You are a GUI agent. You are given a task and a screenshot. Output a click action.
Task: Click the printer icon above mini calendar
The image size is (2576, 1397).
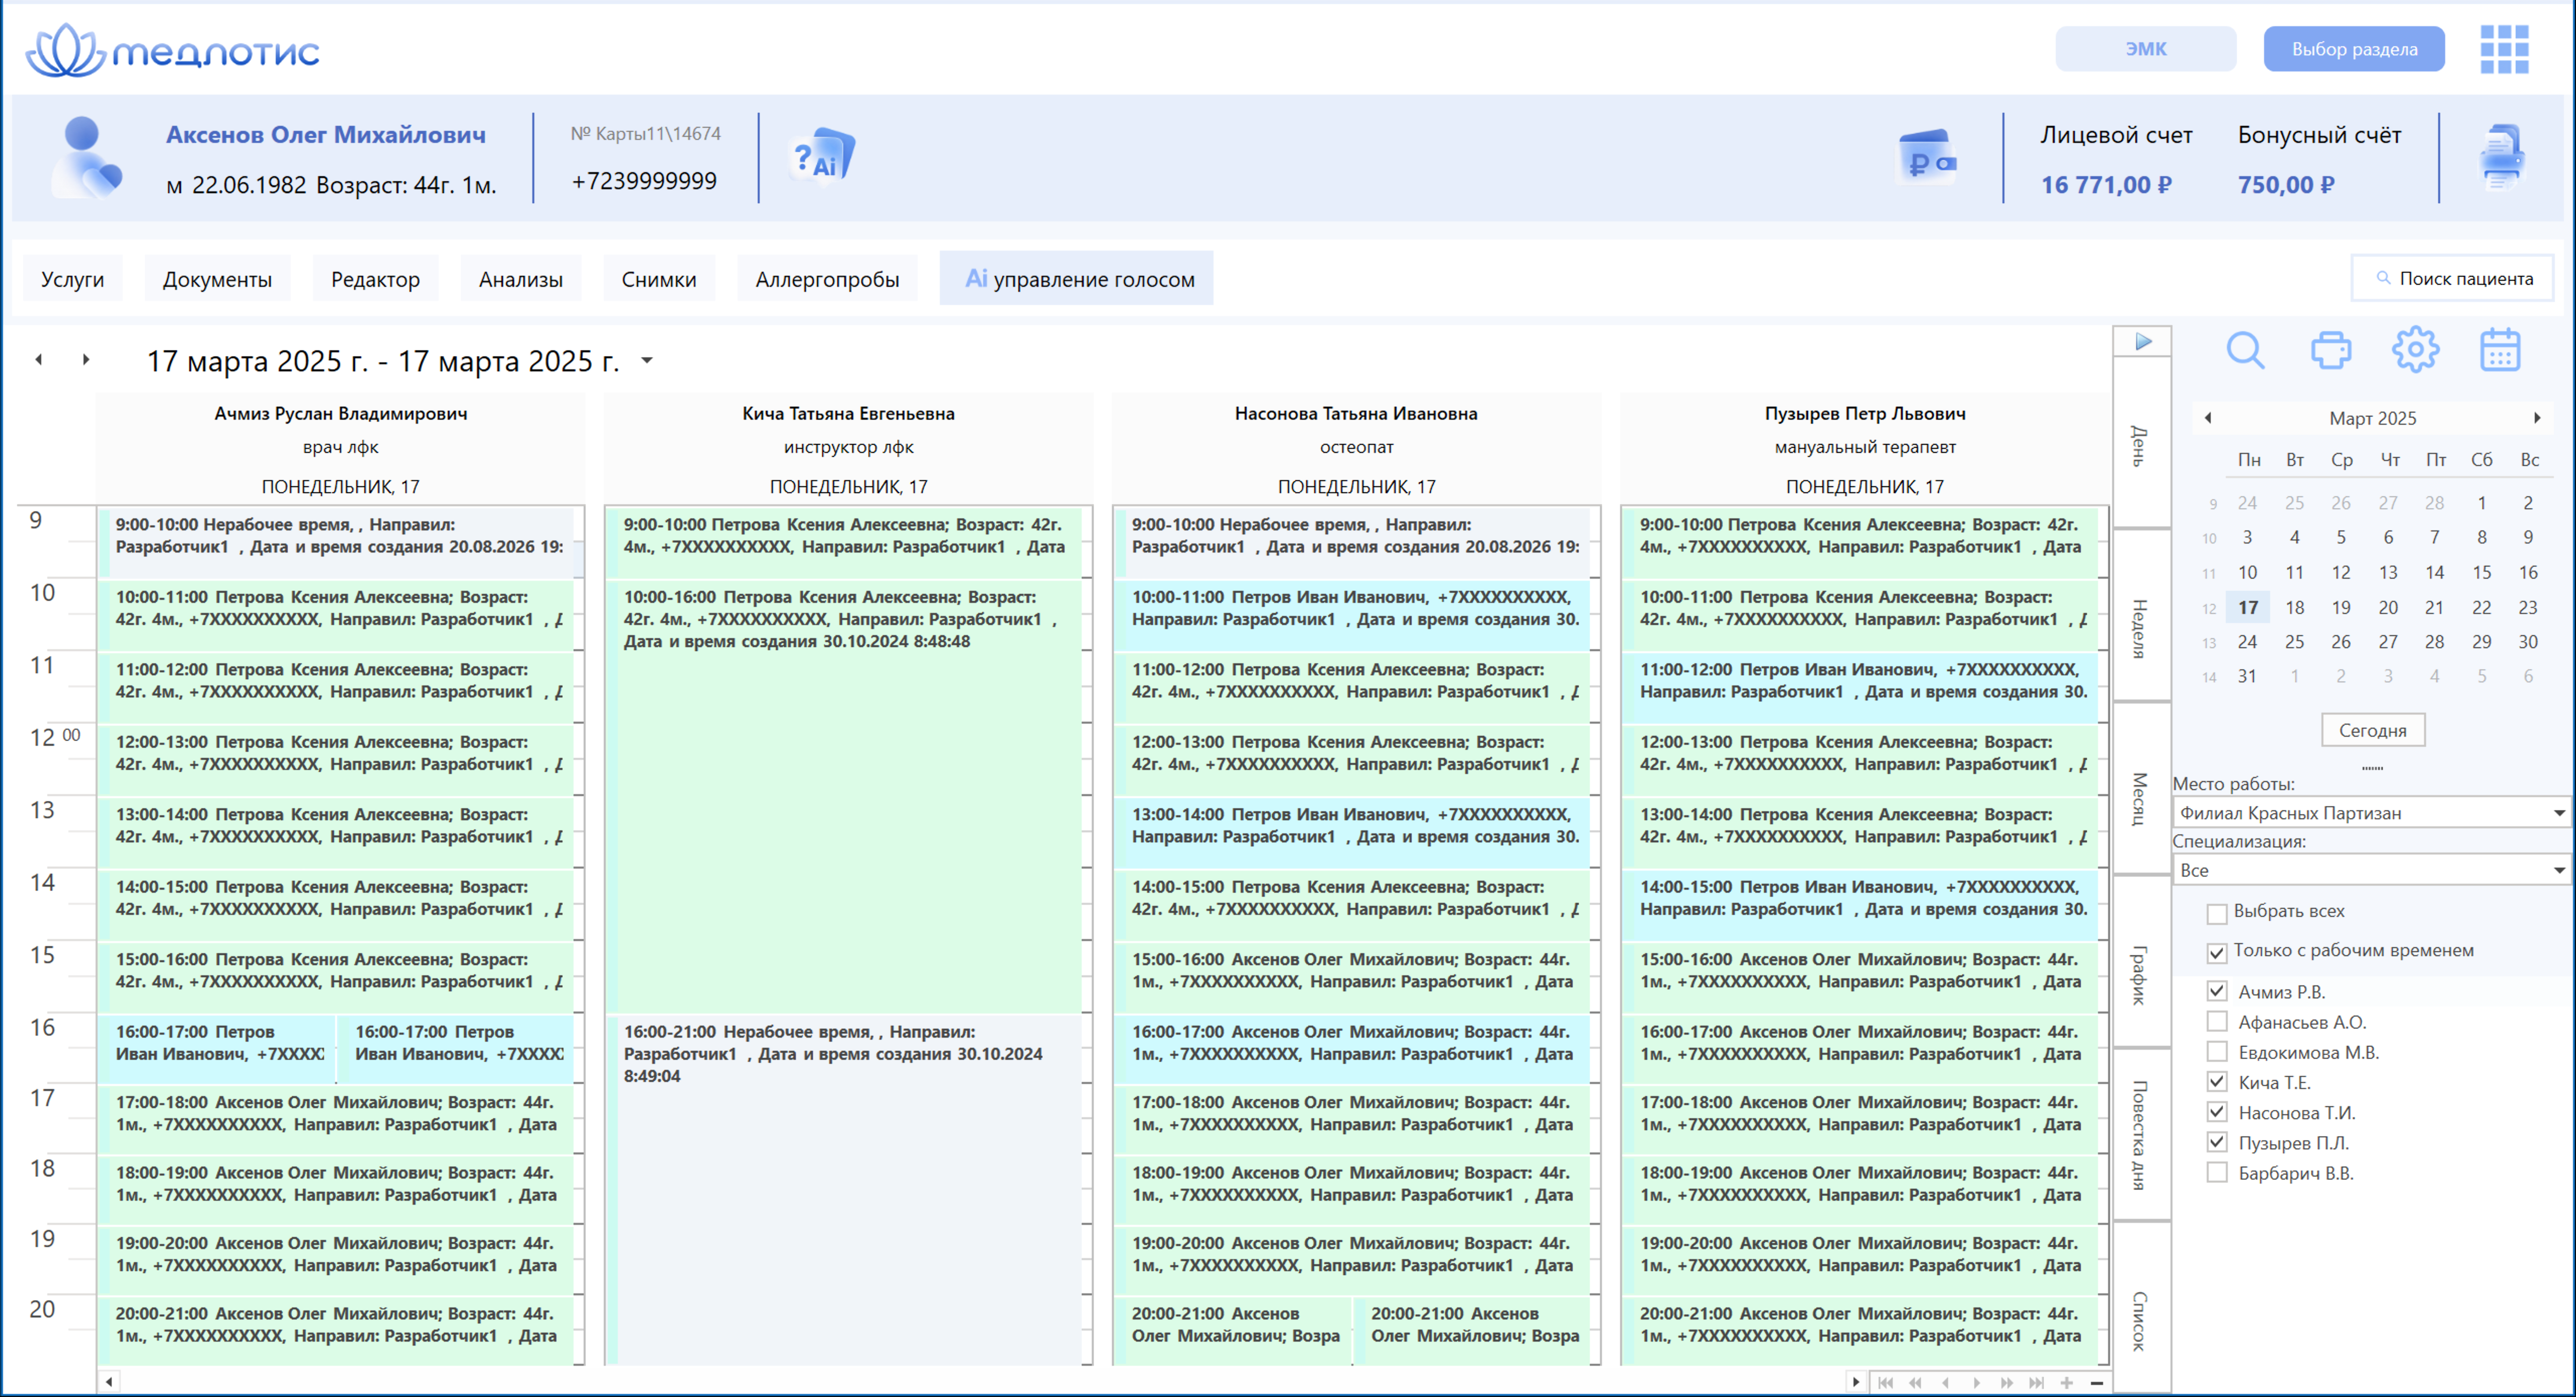pos(2330,351)
